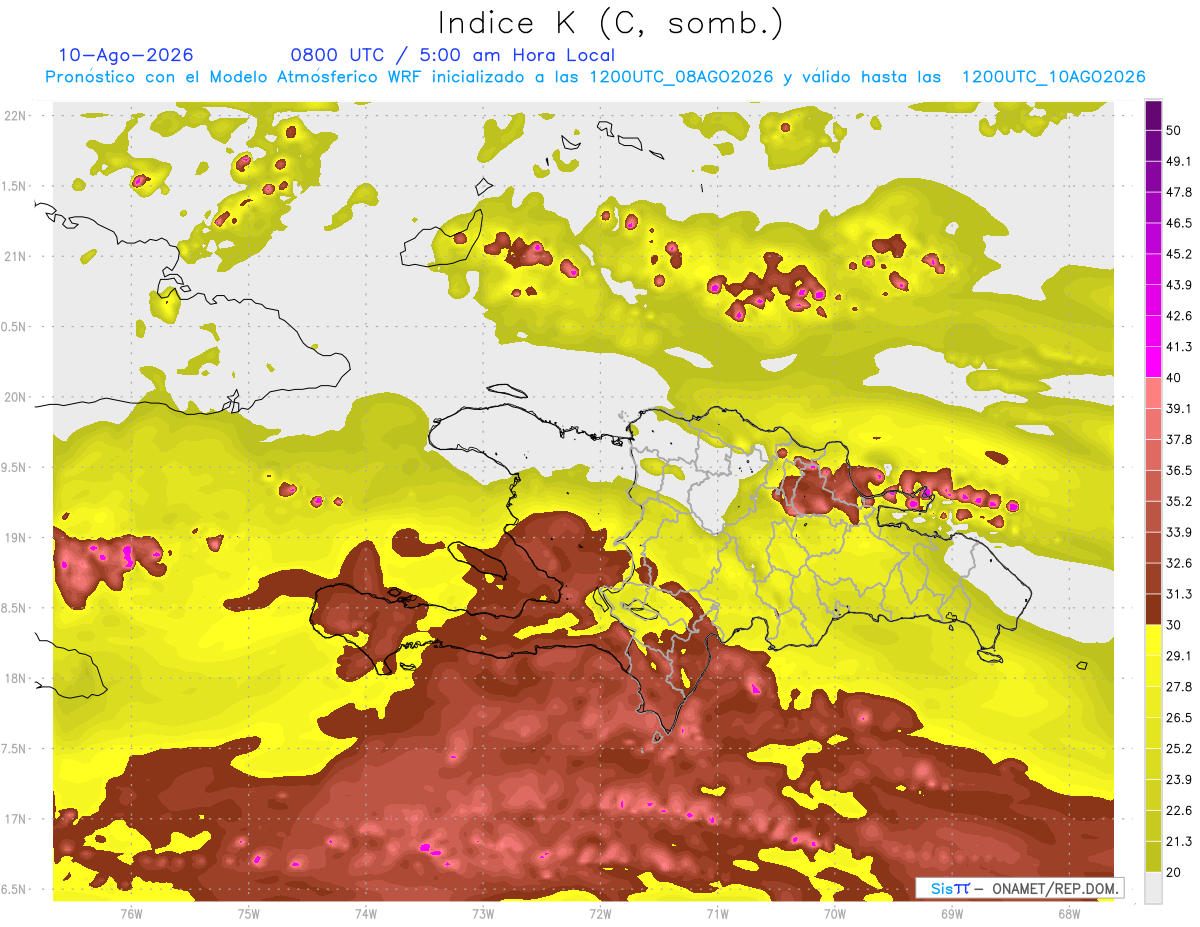1200x927 pixels.
Task: Click "0800 UTC / 5:00 am Hora Local" text
Action: (x=452, y=55)
